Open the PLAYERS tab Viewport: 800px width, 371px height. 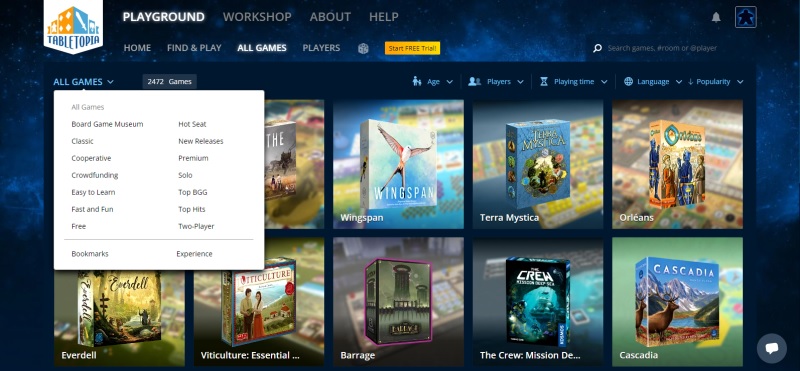click(321, 48)
